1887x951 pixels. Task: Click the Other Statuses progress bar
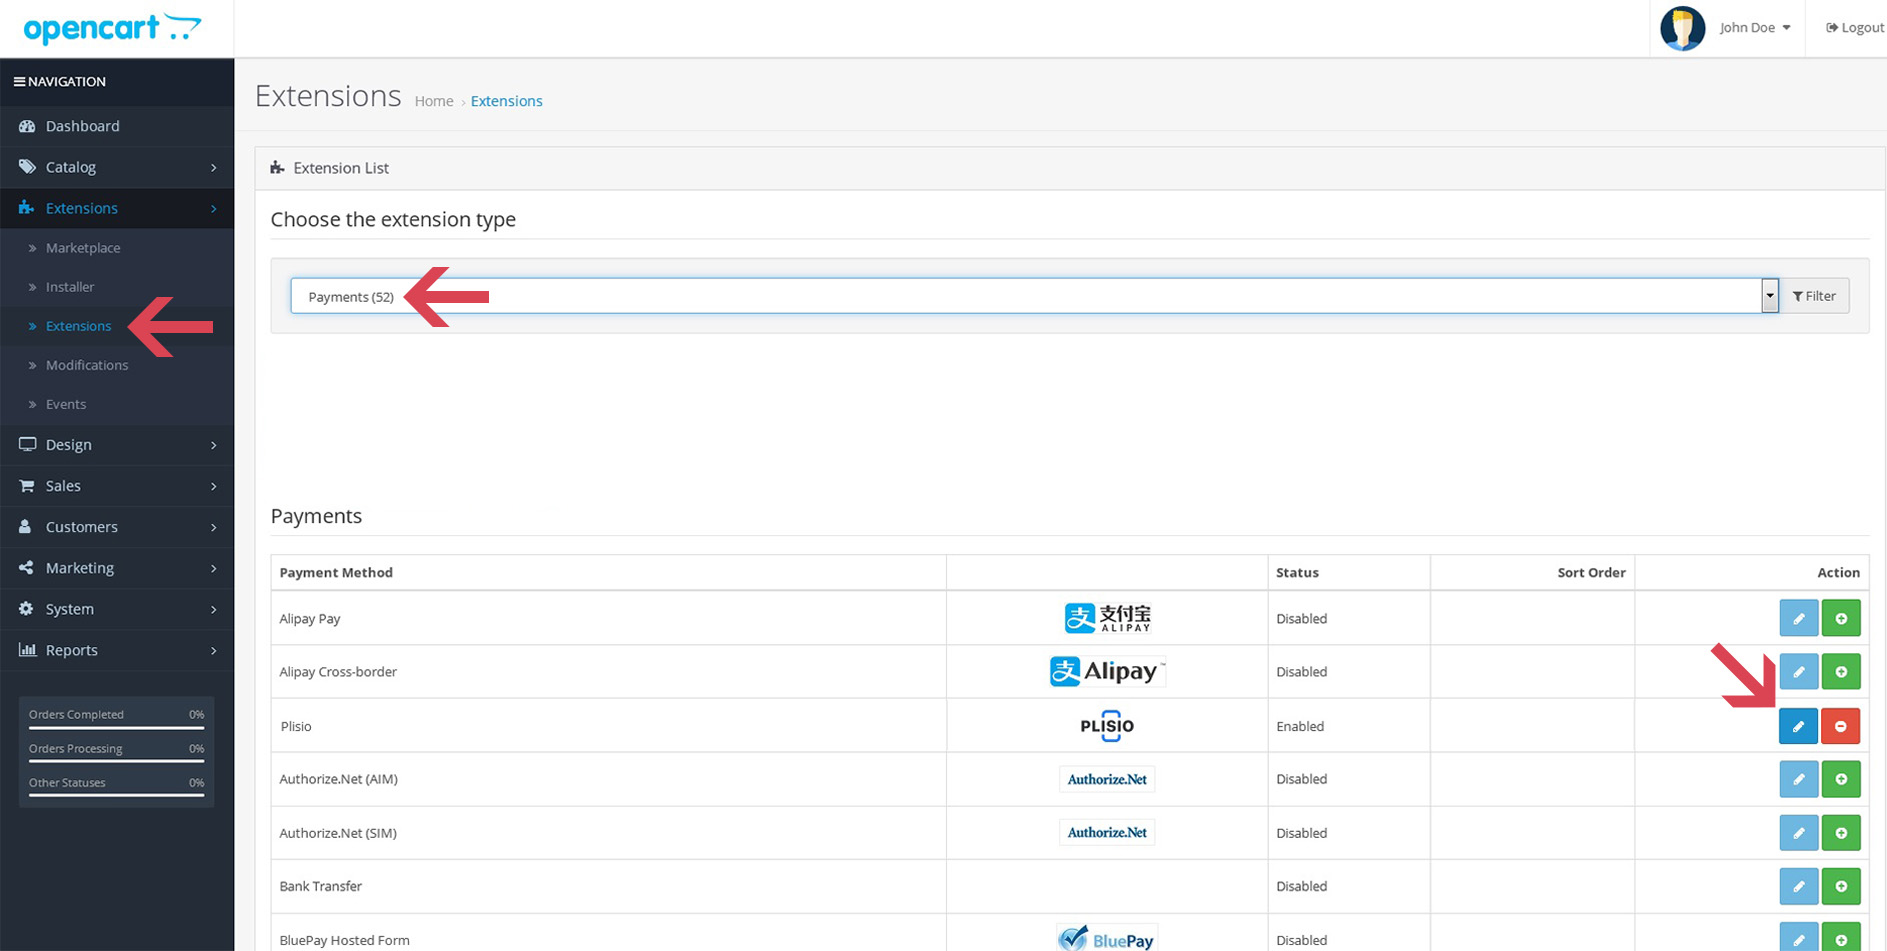116,796
